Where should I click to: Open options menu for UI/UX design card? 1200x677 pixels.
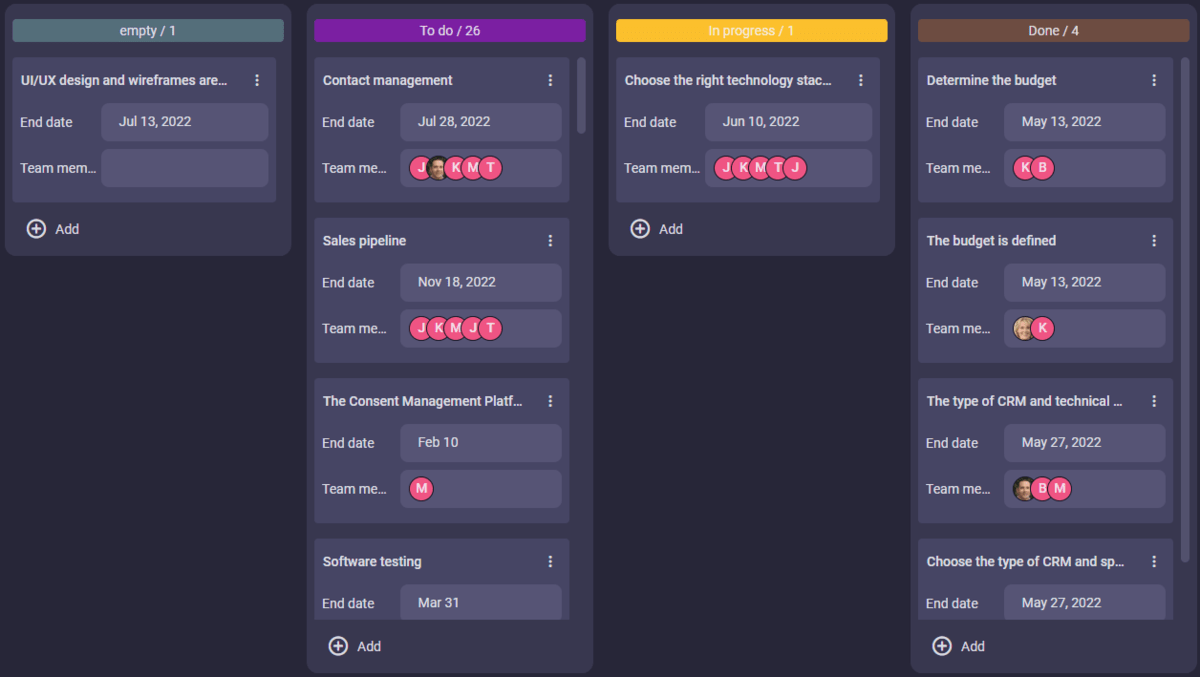coord(257,80)
